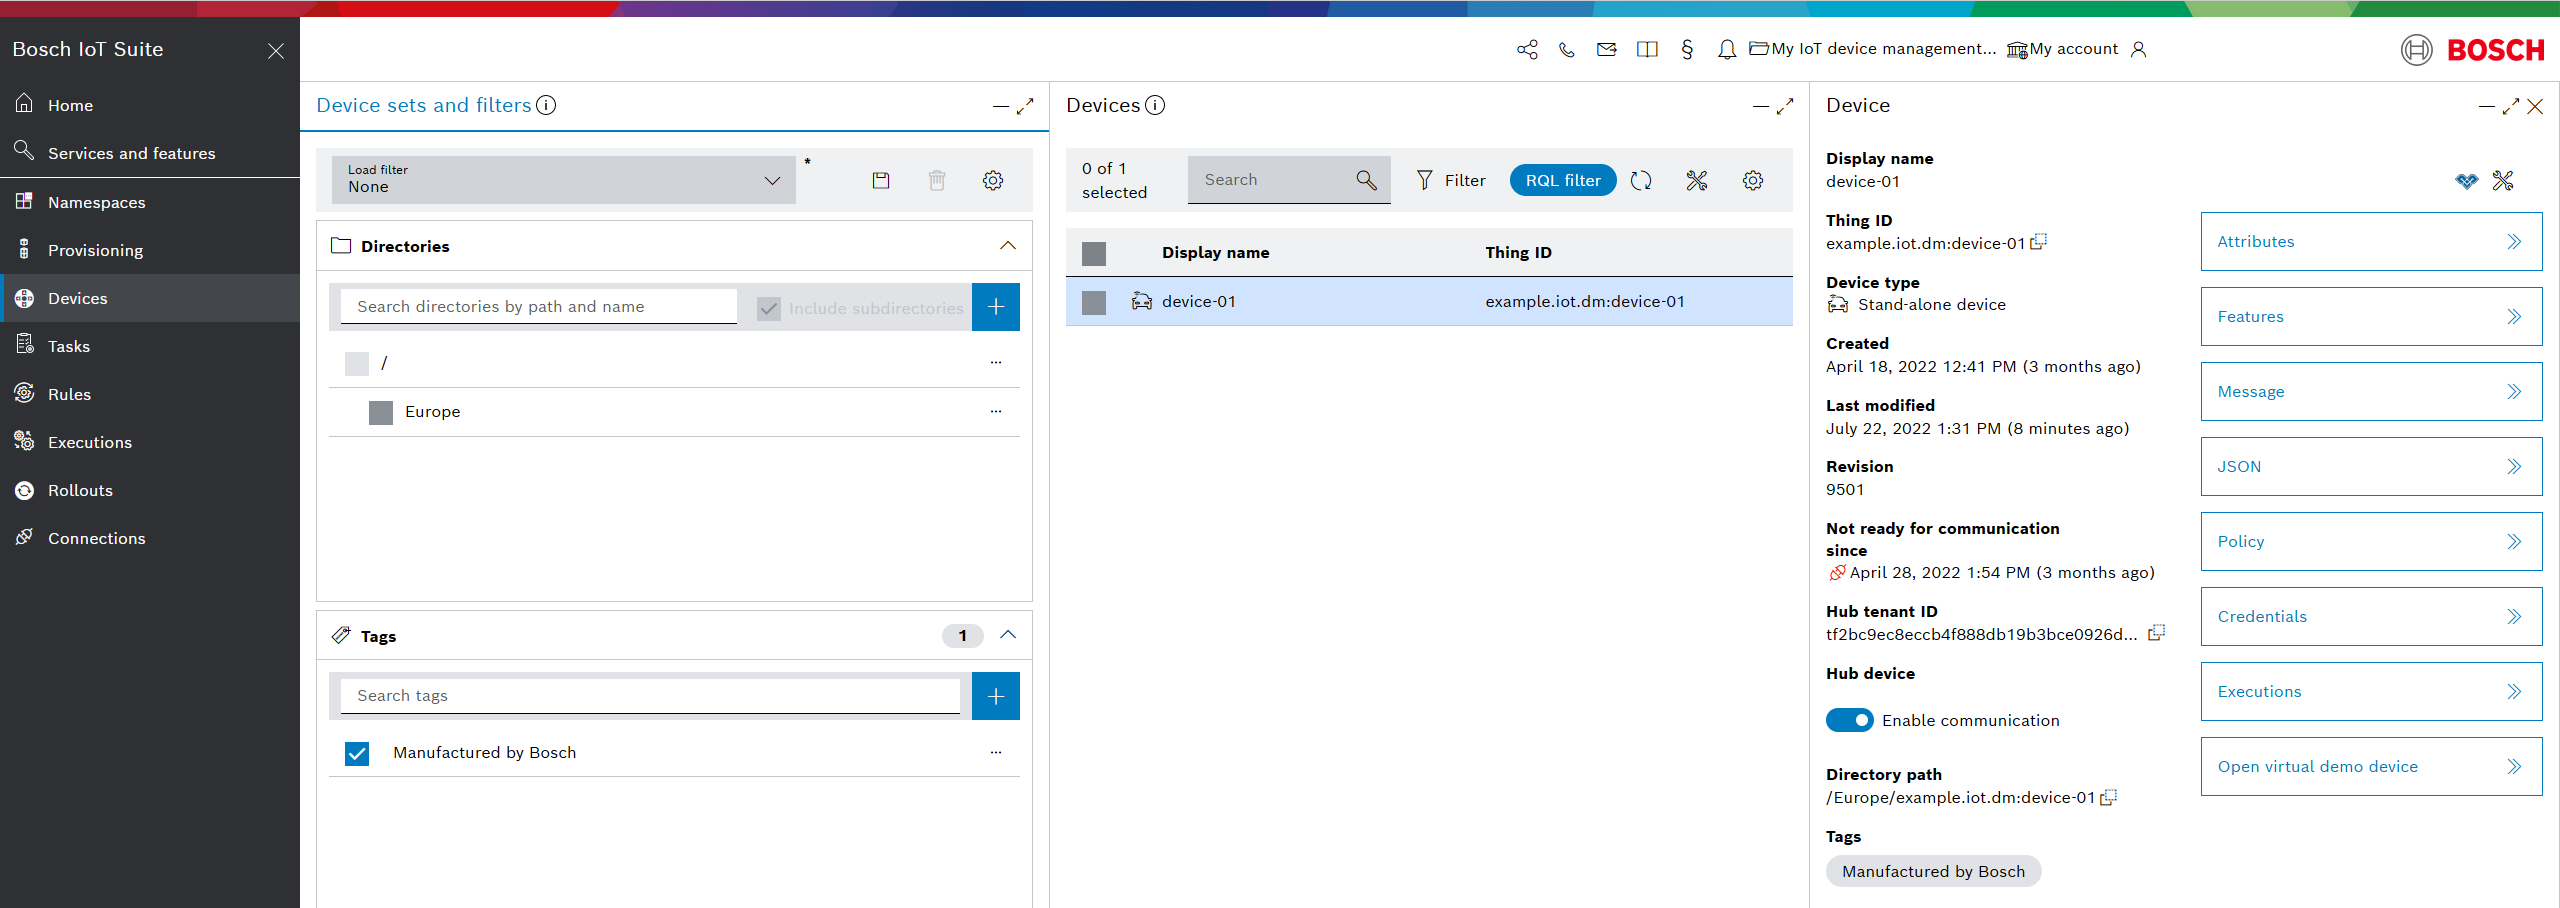The width and height of the screenshot is (2560, 908).
Task: Toggle the Enable communication switch
Action: pyautogui.click(x=1850, y=720)
